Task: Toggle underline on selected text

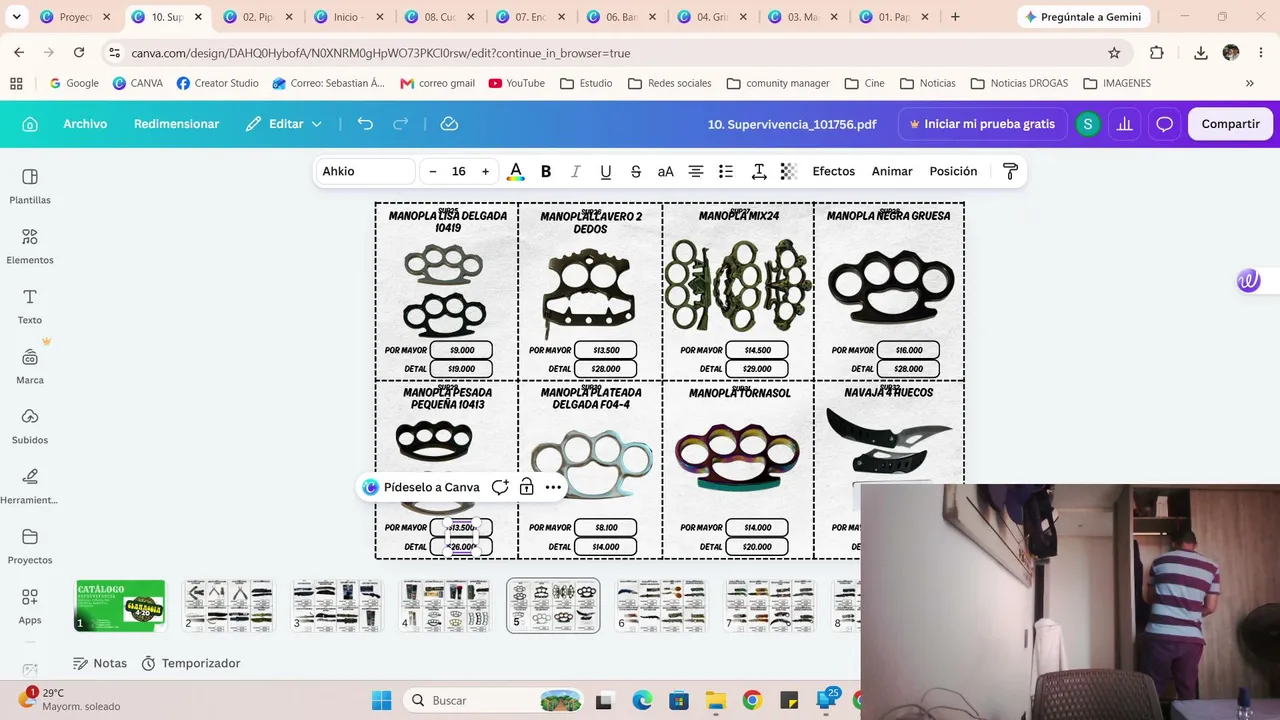Action: tap(606, 172)
